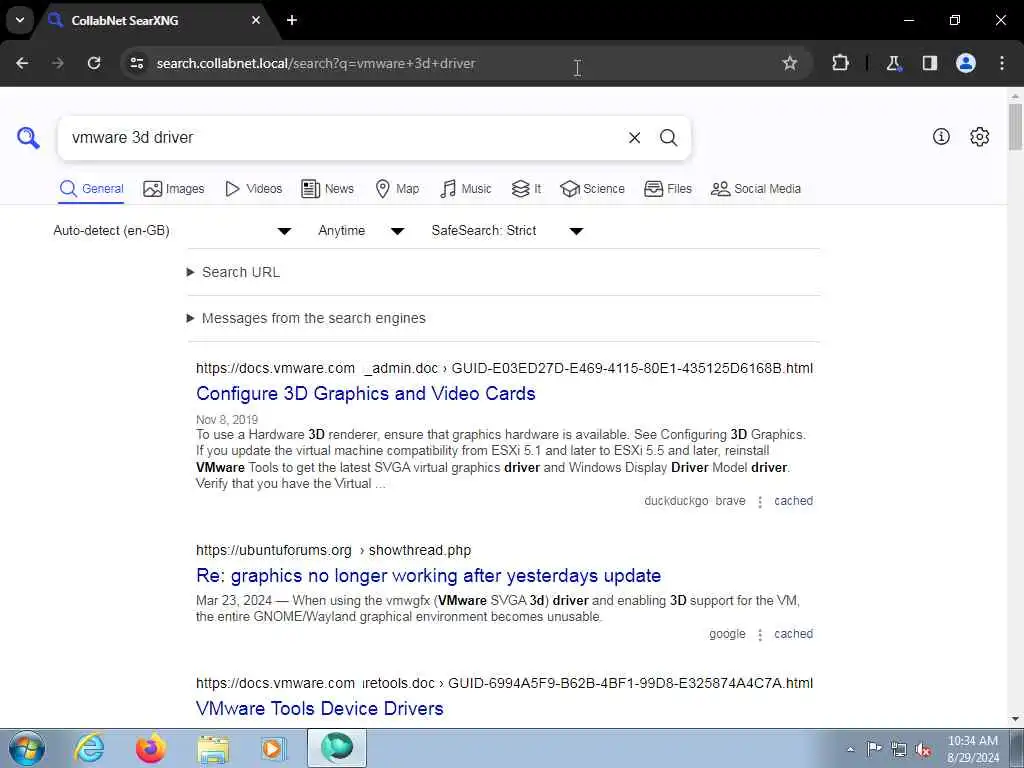Image resolution: width=1024 pixels, height=768 pixels.
Task: Click the docs.vmware.com URL of first result
Action: pyautogui.click(x=504, y=368)
